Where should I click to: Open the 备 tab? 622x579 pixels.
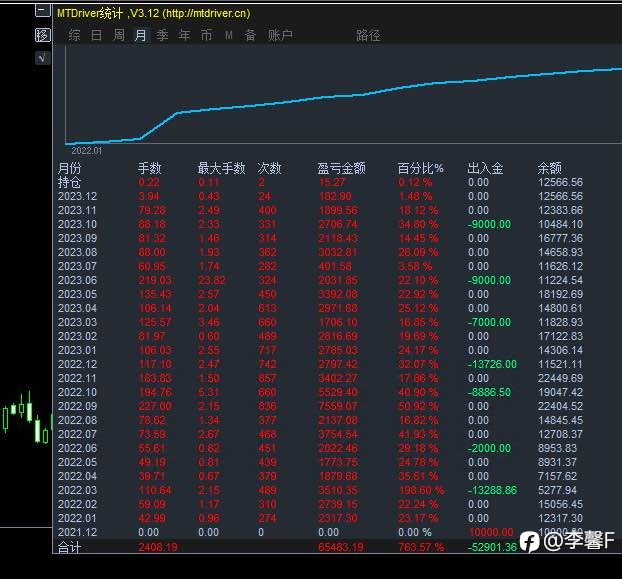(250, 35)
